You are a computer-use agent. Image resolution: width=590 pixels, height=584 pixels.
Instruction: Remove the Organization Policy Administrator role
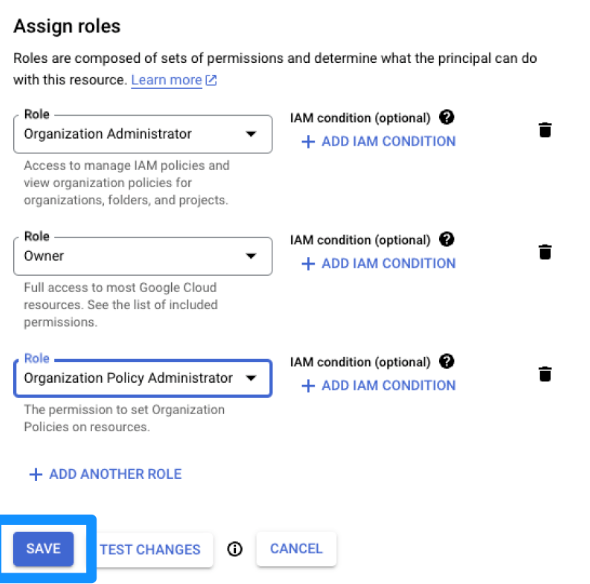pos(545,374)
